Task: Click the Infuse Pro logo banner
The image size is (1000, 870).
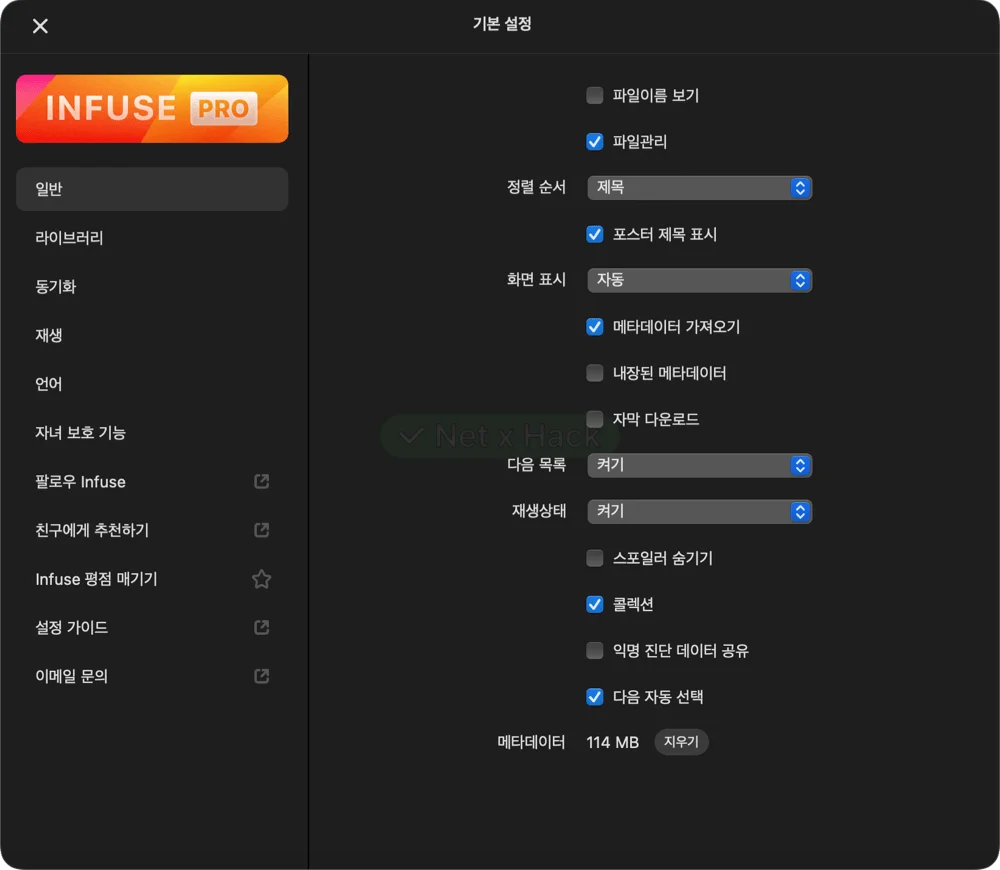Action: [152, 108]
